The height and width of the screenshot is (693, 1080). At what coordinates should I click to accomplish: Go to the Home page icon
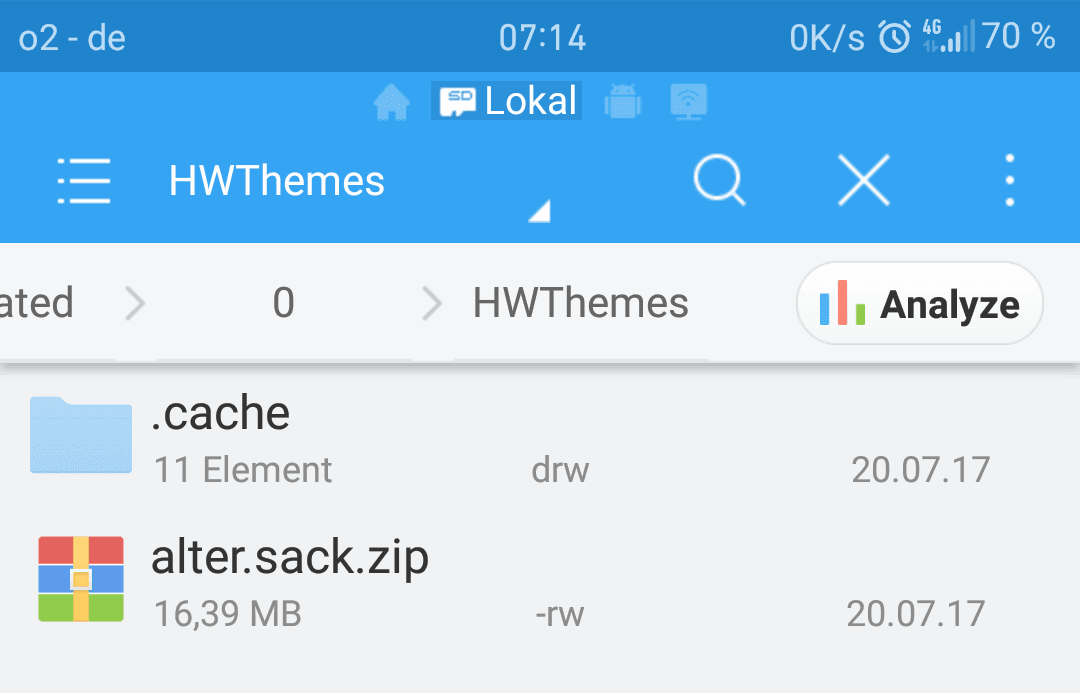coord(391,102)
